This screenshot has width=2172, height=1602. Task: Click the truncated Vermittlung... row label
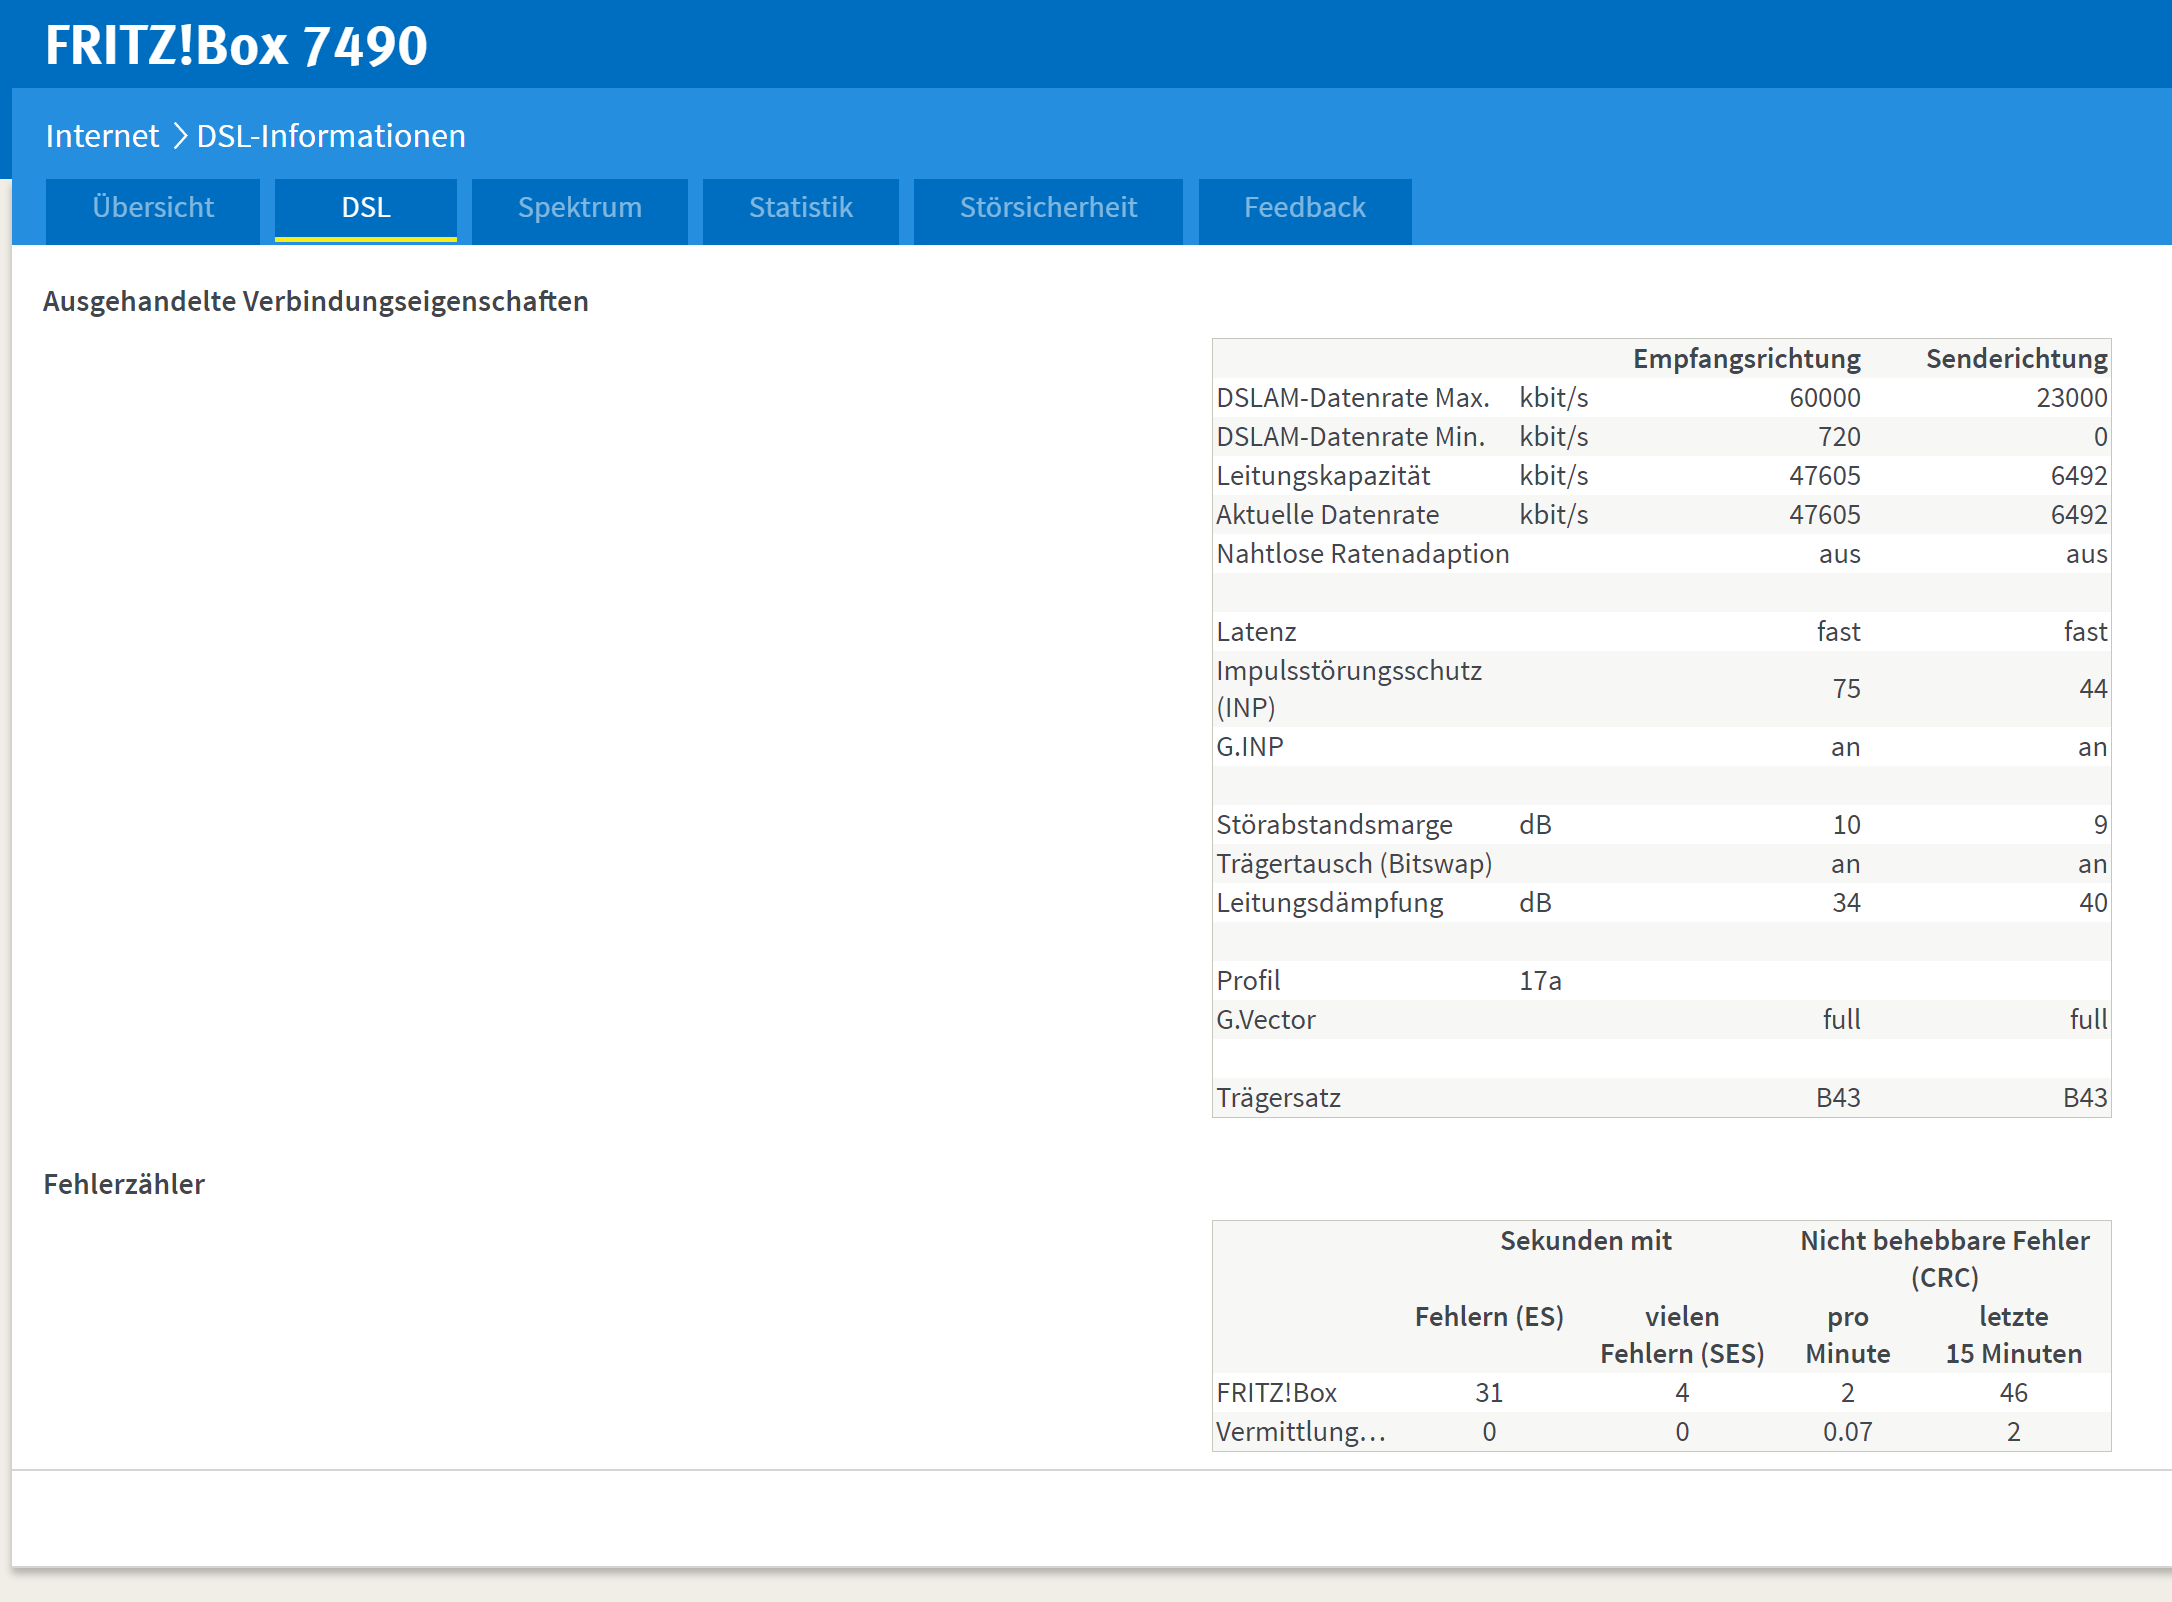tap(1300, 1432)
